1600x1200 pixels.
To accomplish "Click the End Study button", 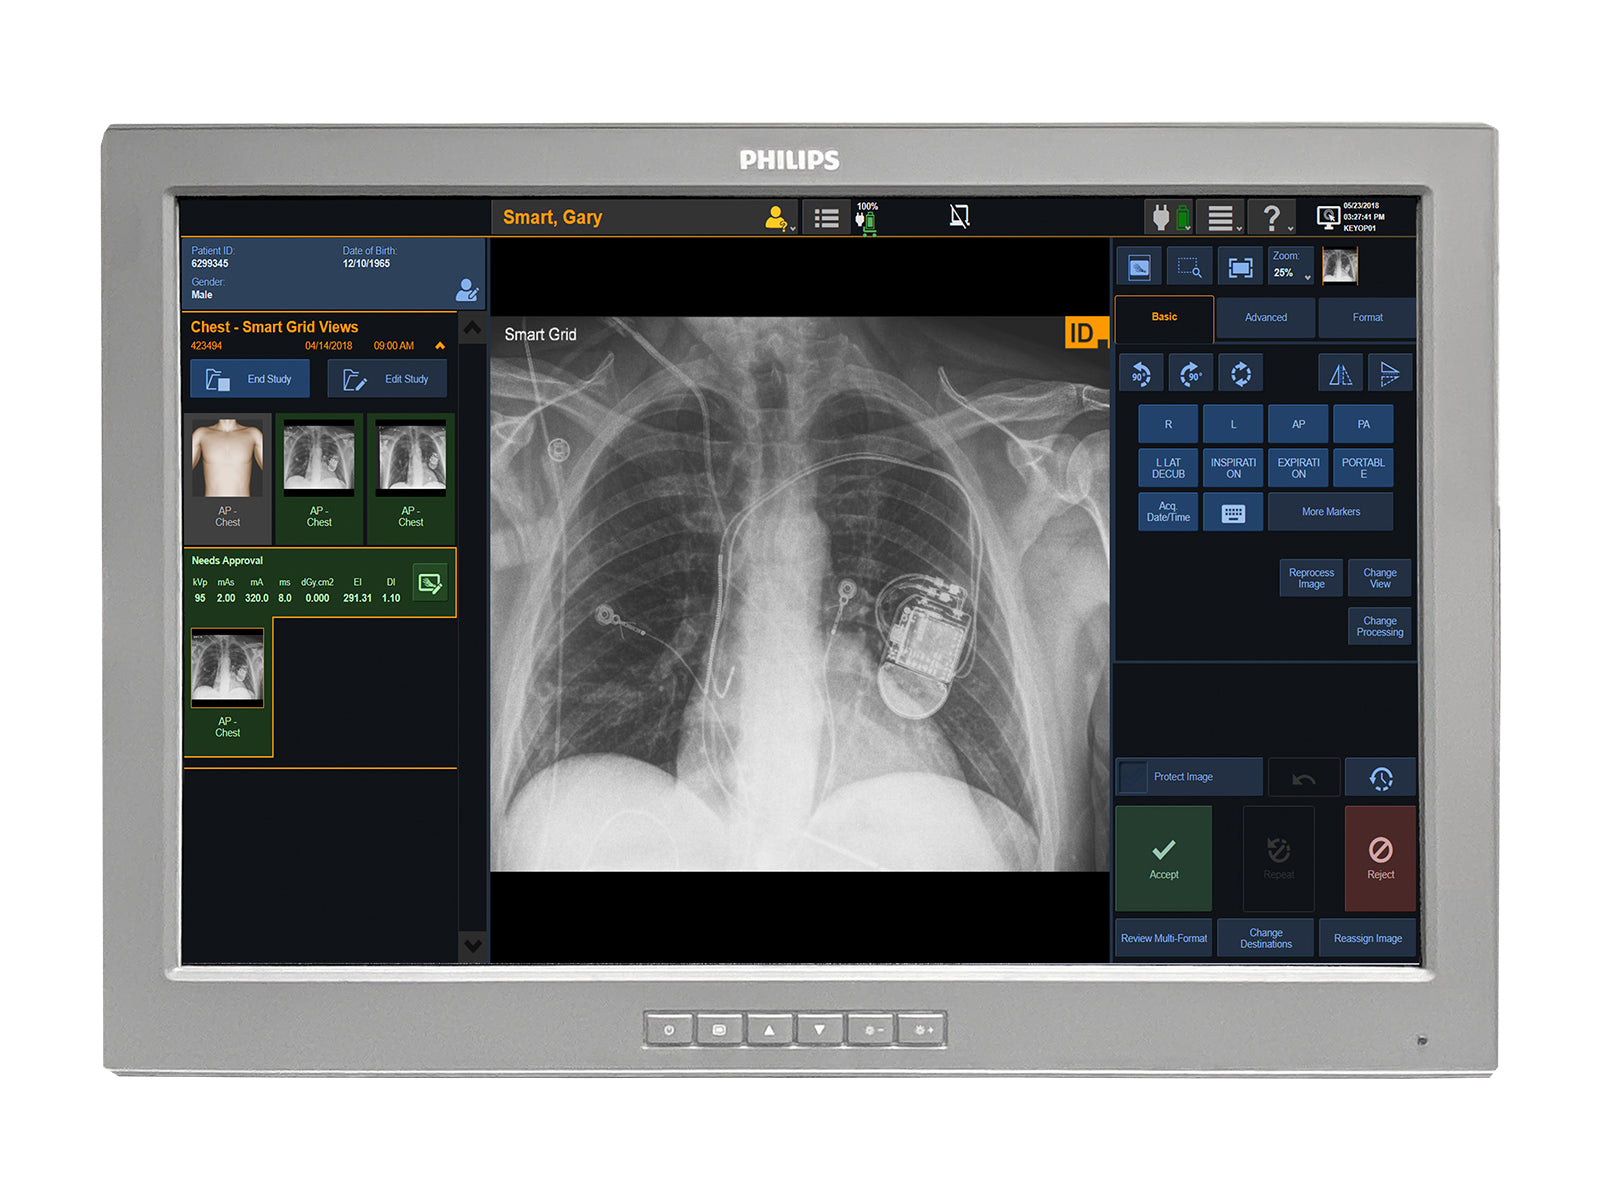I will click(250, 378).
